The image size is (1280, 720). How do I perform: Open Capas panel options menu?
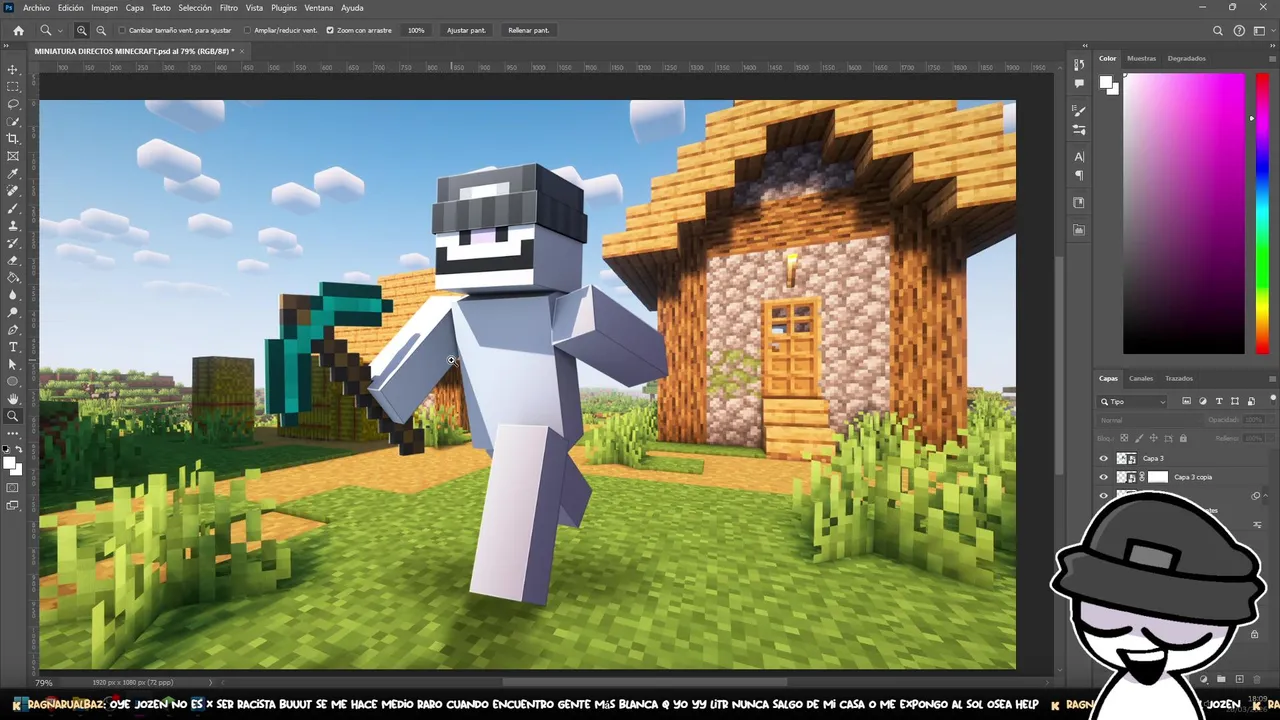point(1271,378)
